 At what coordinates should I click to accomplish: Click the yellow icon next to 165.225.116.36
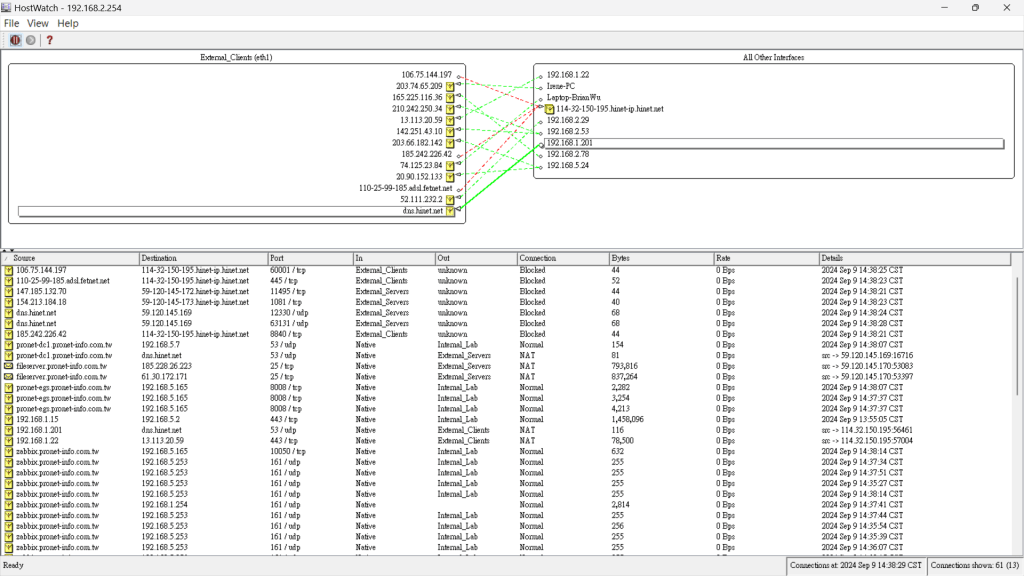point(450,97)
